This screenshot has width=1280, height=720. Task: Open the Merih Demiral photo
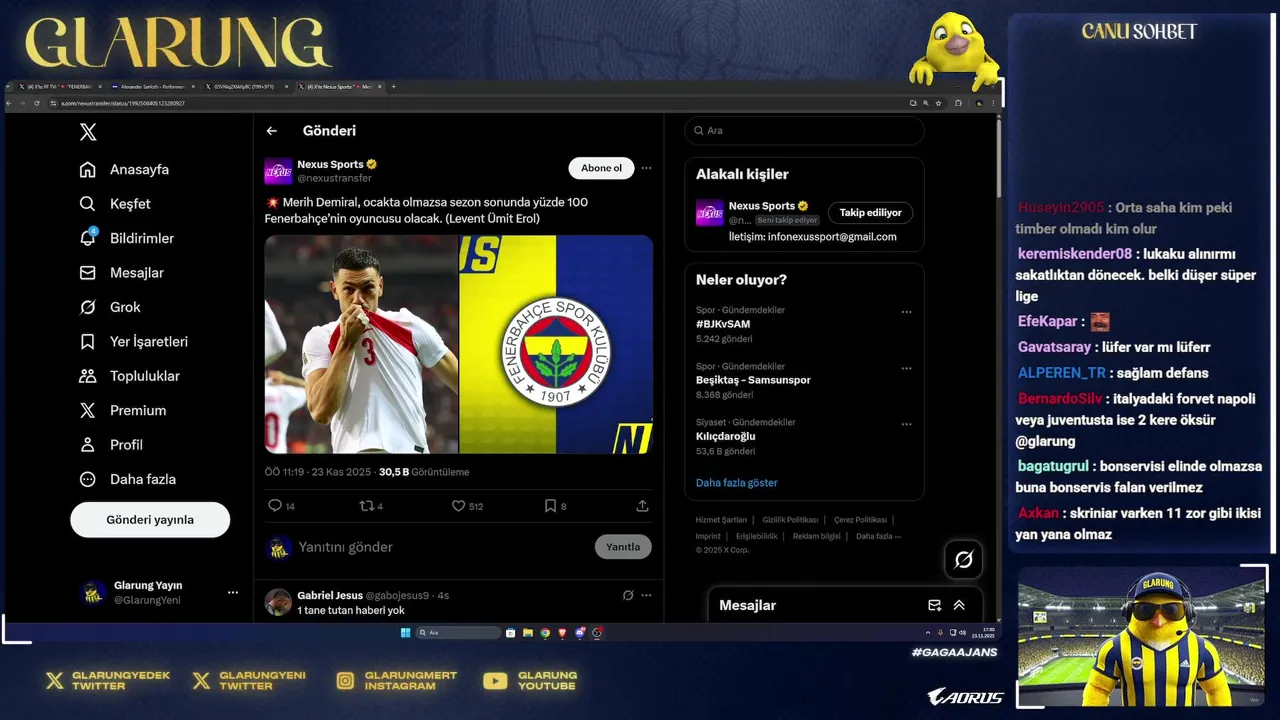tap(361, 344)
